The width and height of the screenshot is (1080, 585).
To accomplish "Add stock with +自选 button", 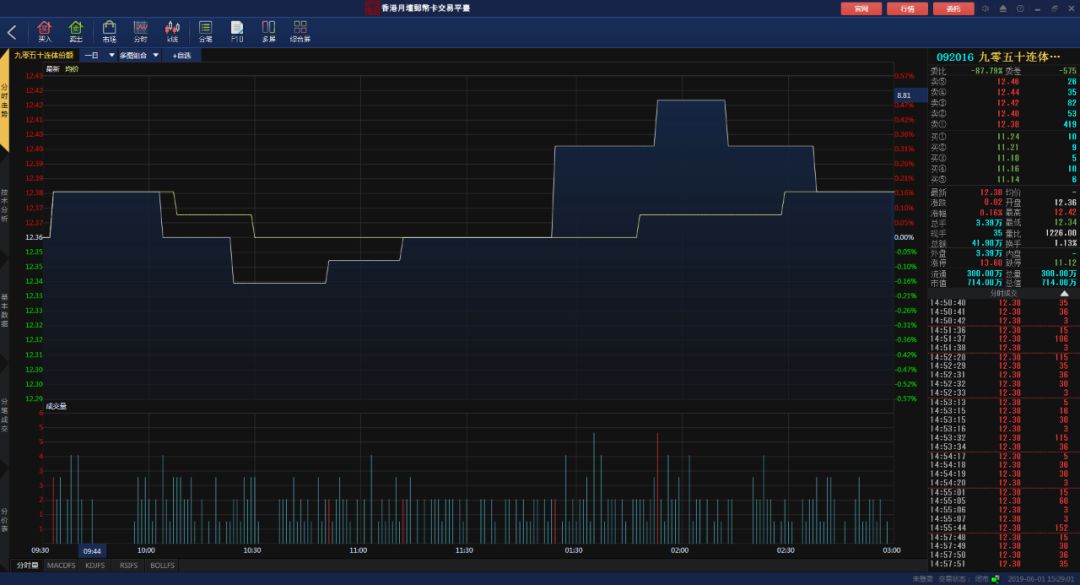I will tap(182, 55).
